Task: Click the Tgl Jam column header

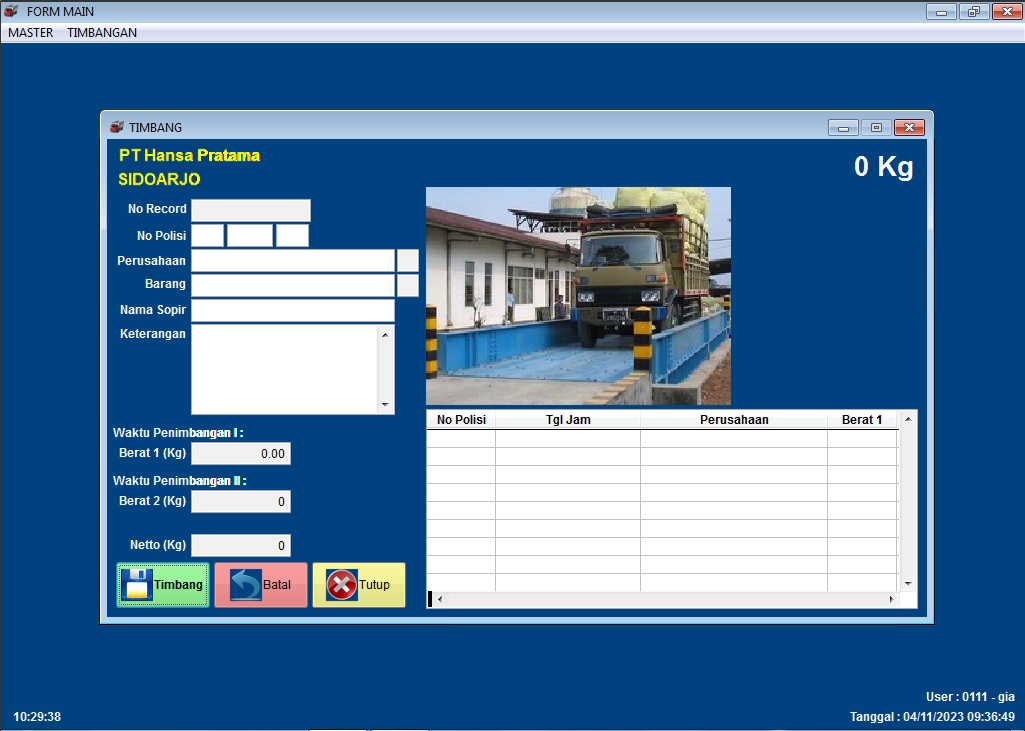Action: [568, 420]
